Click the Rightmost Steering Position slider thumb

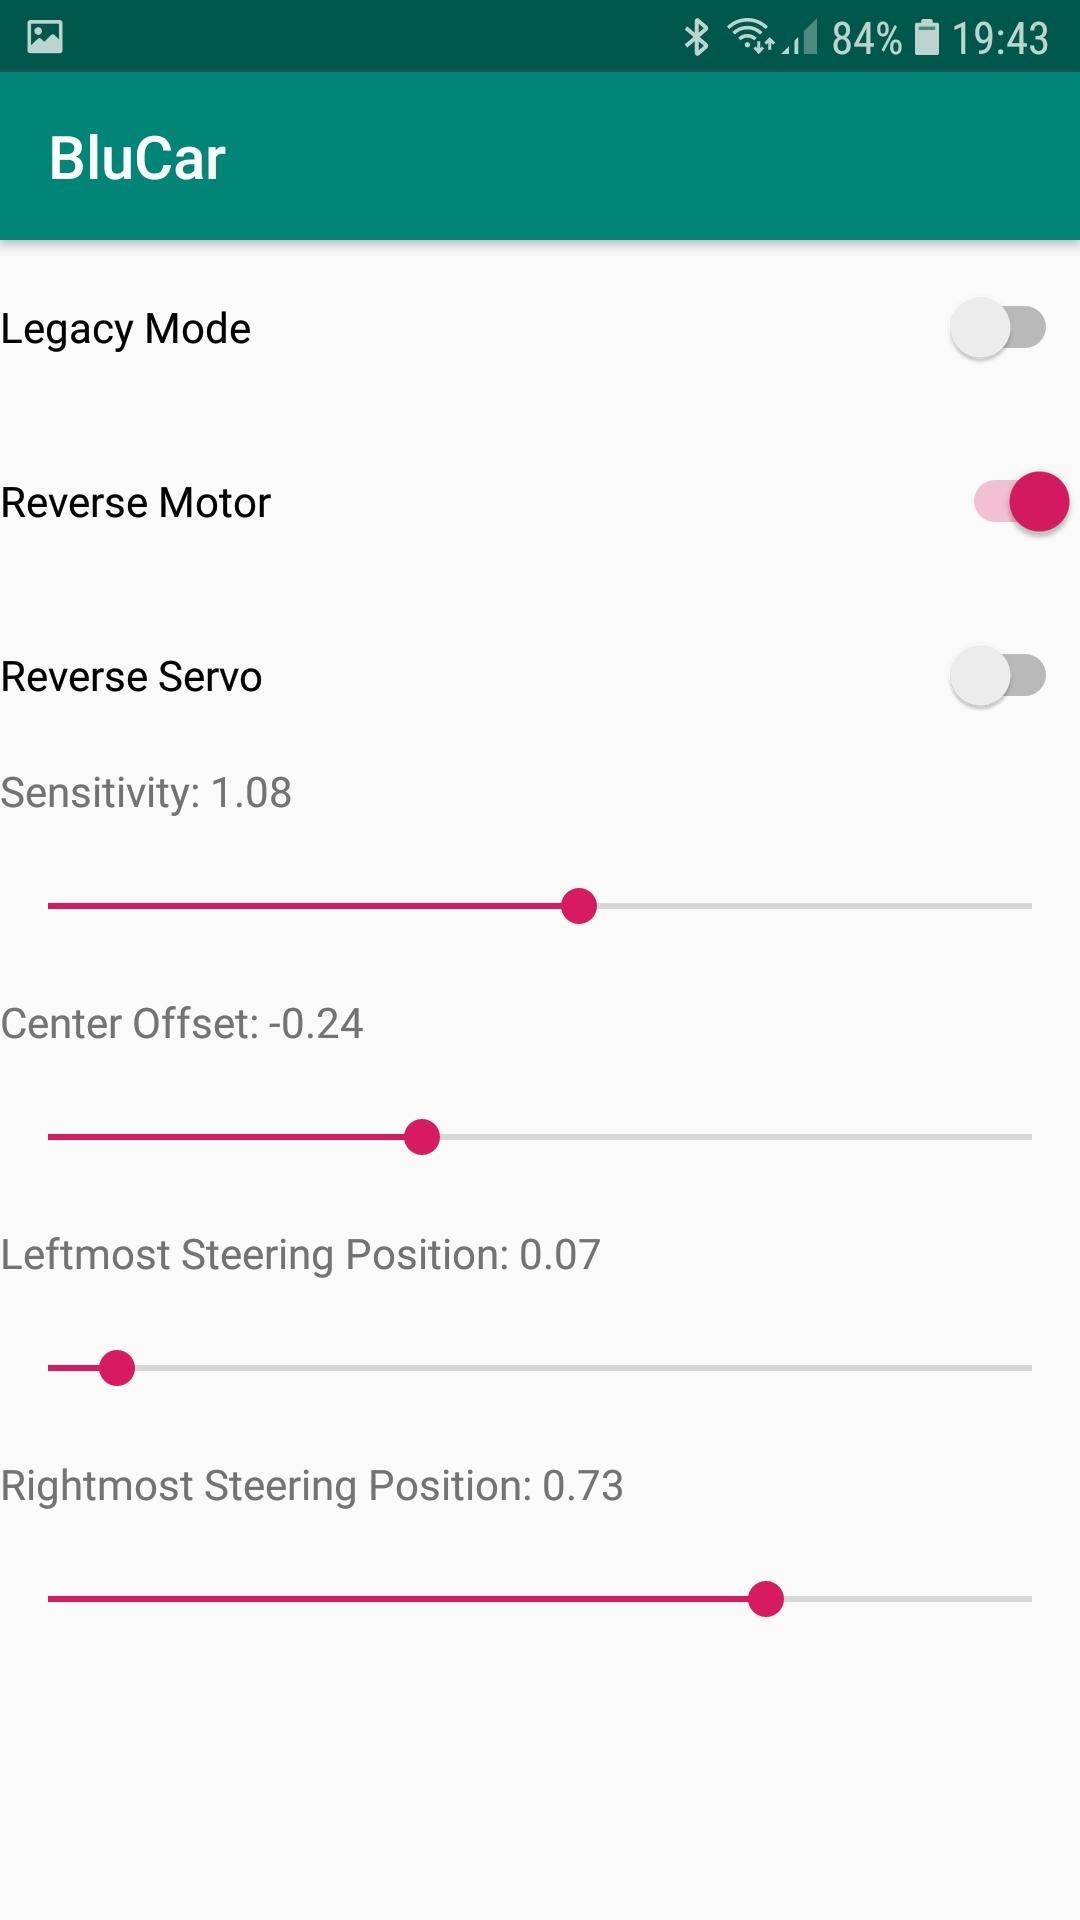click(x=766, y=1599)
